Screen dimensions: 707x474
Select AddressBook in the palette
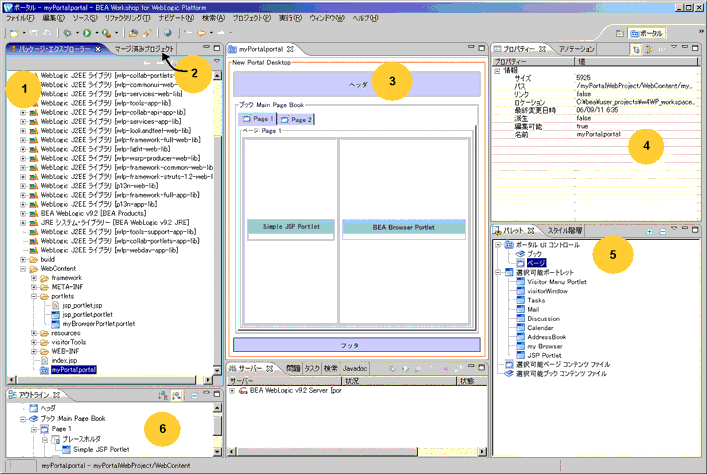coord(546,337)
